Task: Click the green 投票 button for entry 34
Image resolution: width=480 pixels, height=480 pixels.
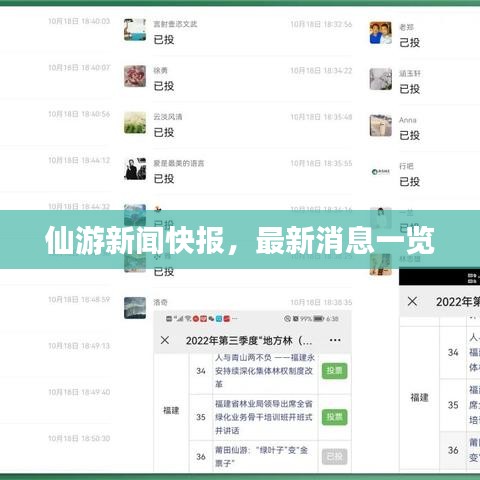Action: click(x=334, y=371)
